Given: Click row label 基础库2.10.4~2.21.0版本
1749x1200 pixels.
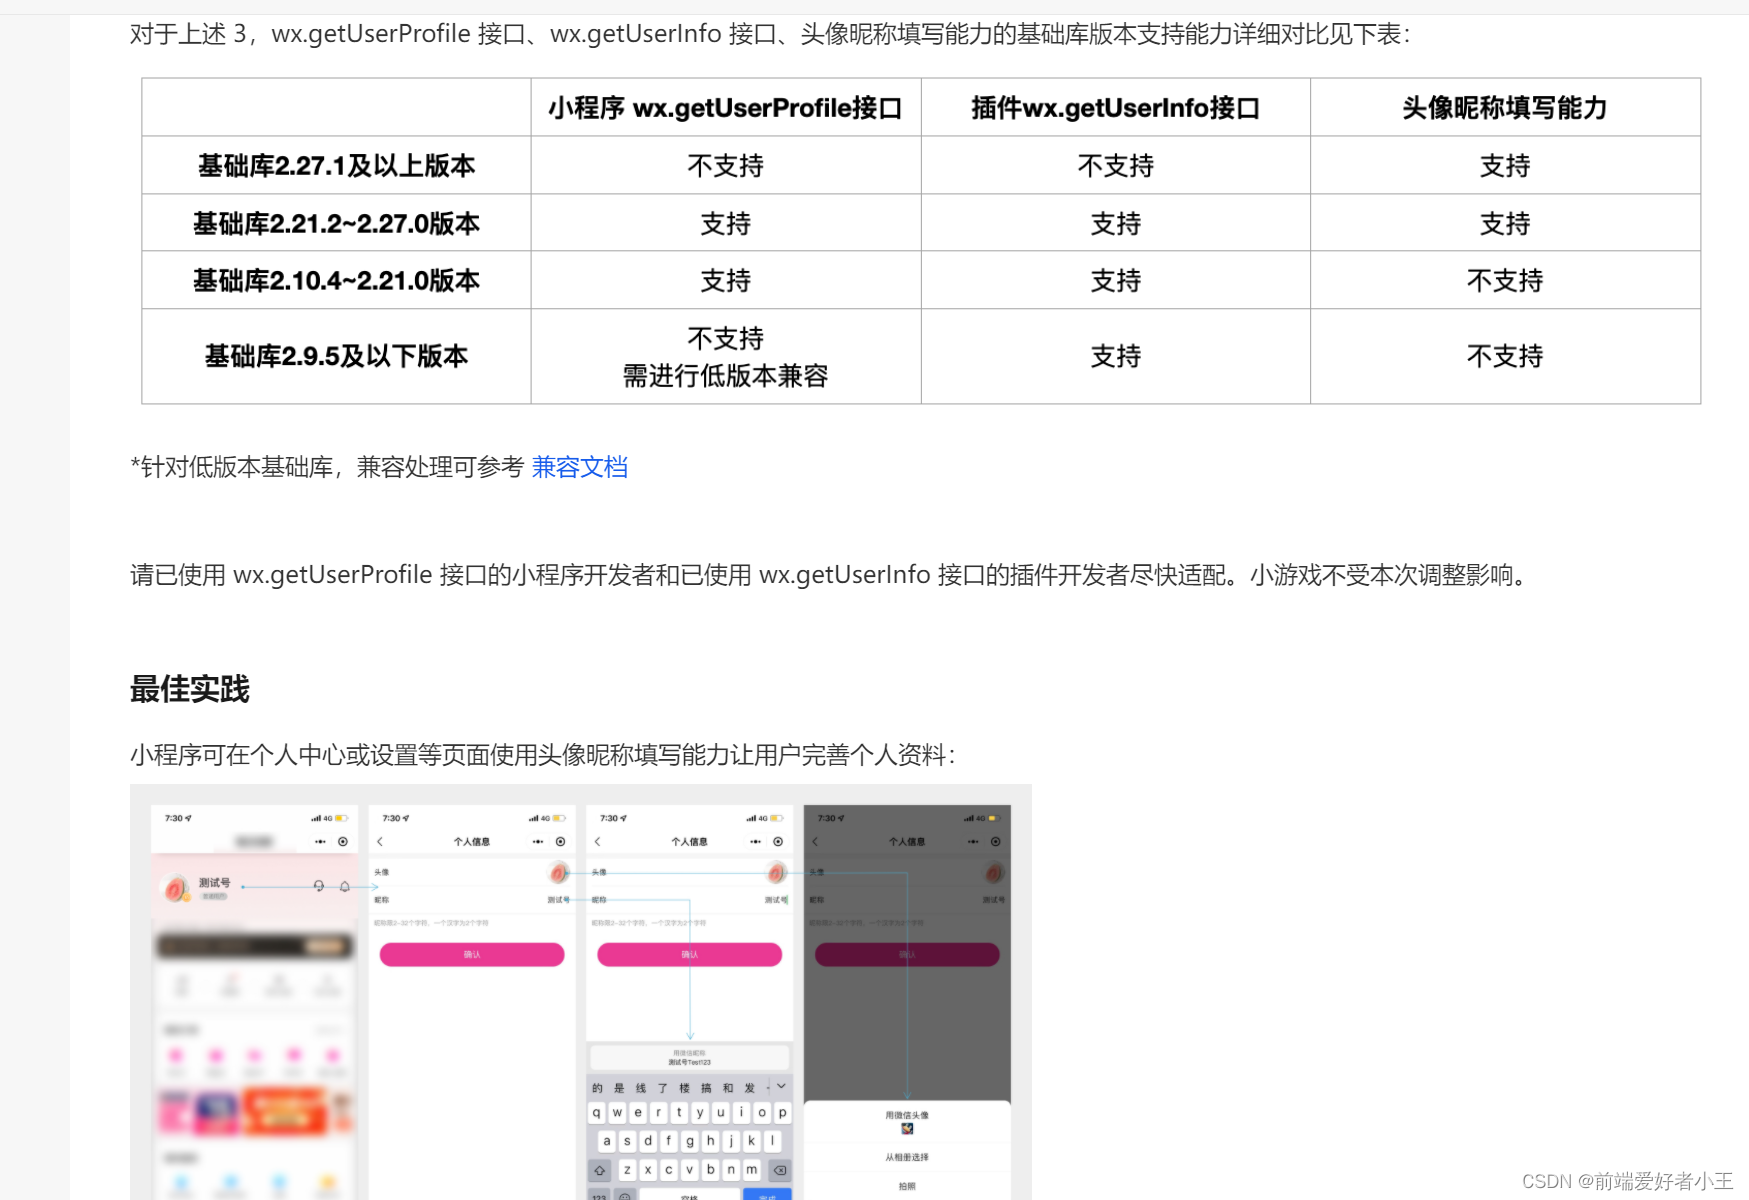Looking at the screenshot, I should (336, 280).
